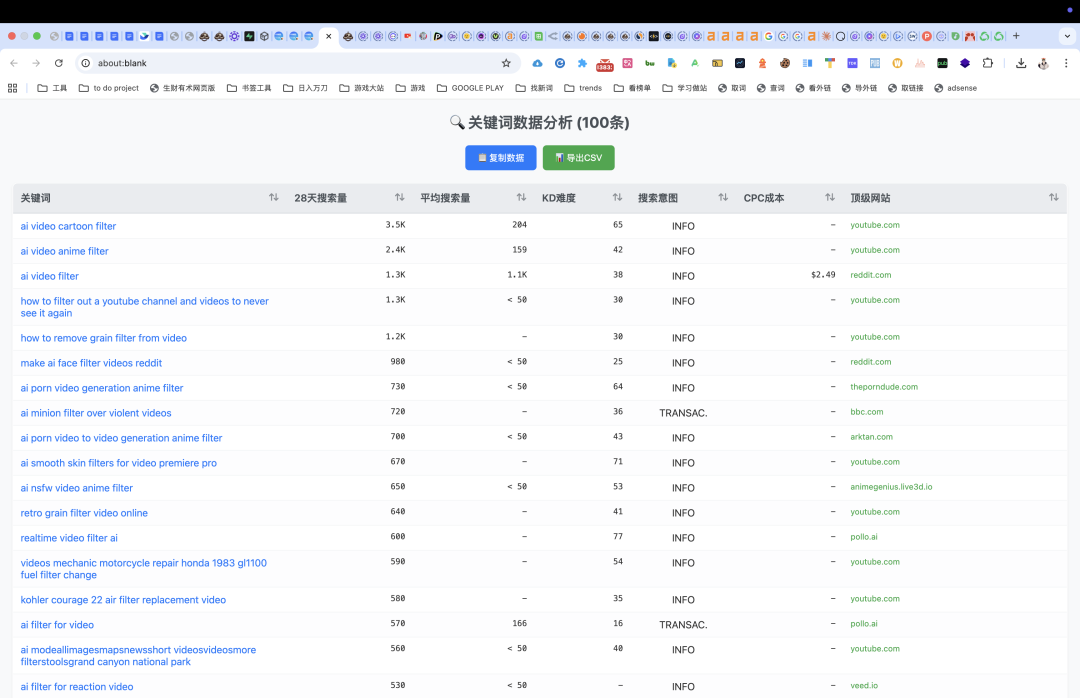Viewport: 1080px width, 698px height.
Task: Click the 复制数据 button
Action: pyautogui.click(x=501, y=158)
